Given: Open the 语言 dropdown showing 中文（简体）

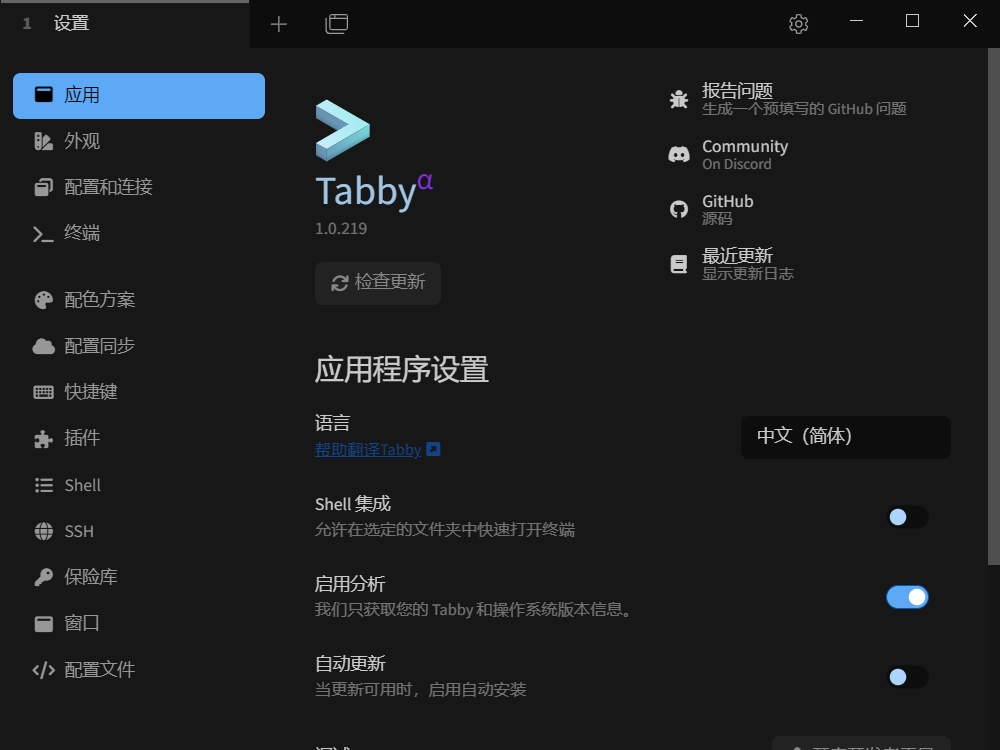Looking at the screenshot, I should pos(846,437).
